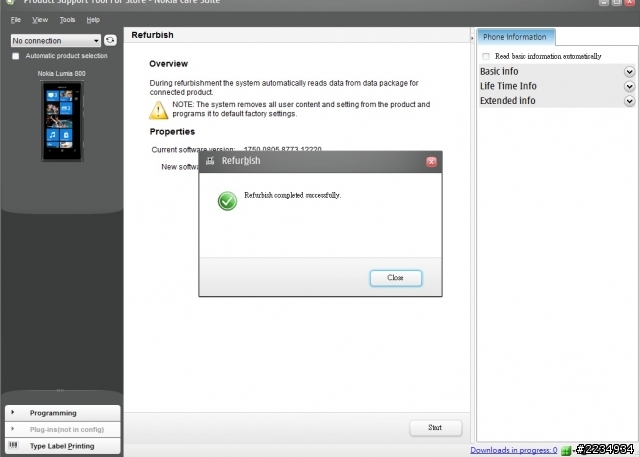Click the Nokia Lumia 800 label

(62, 73)
